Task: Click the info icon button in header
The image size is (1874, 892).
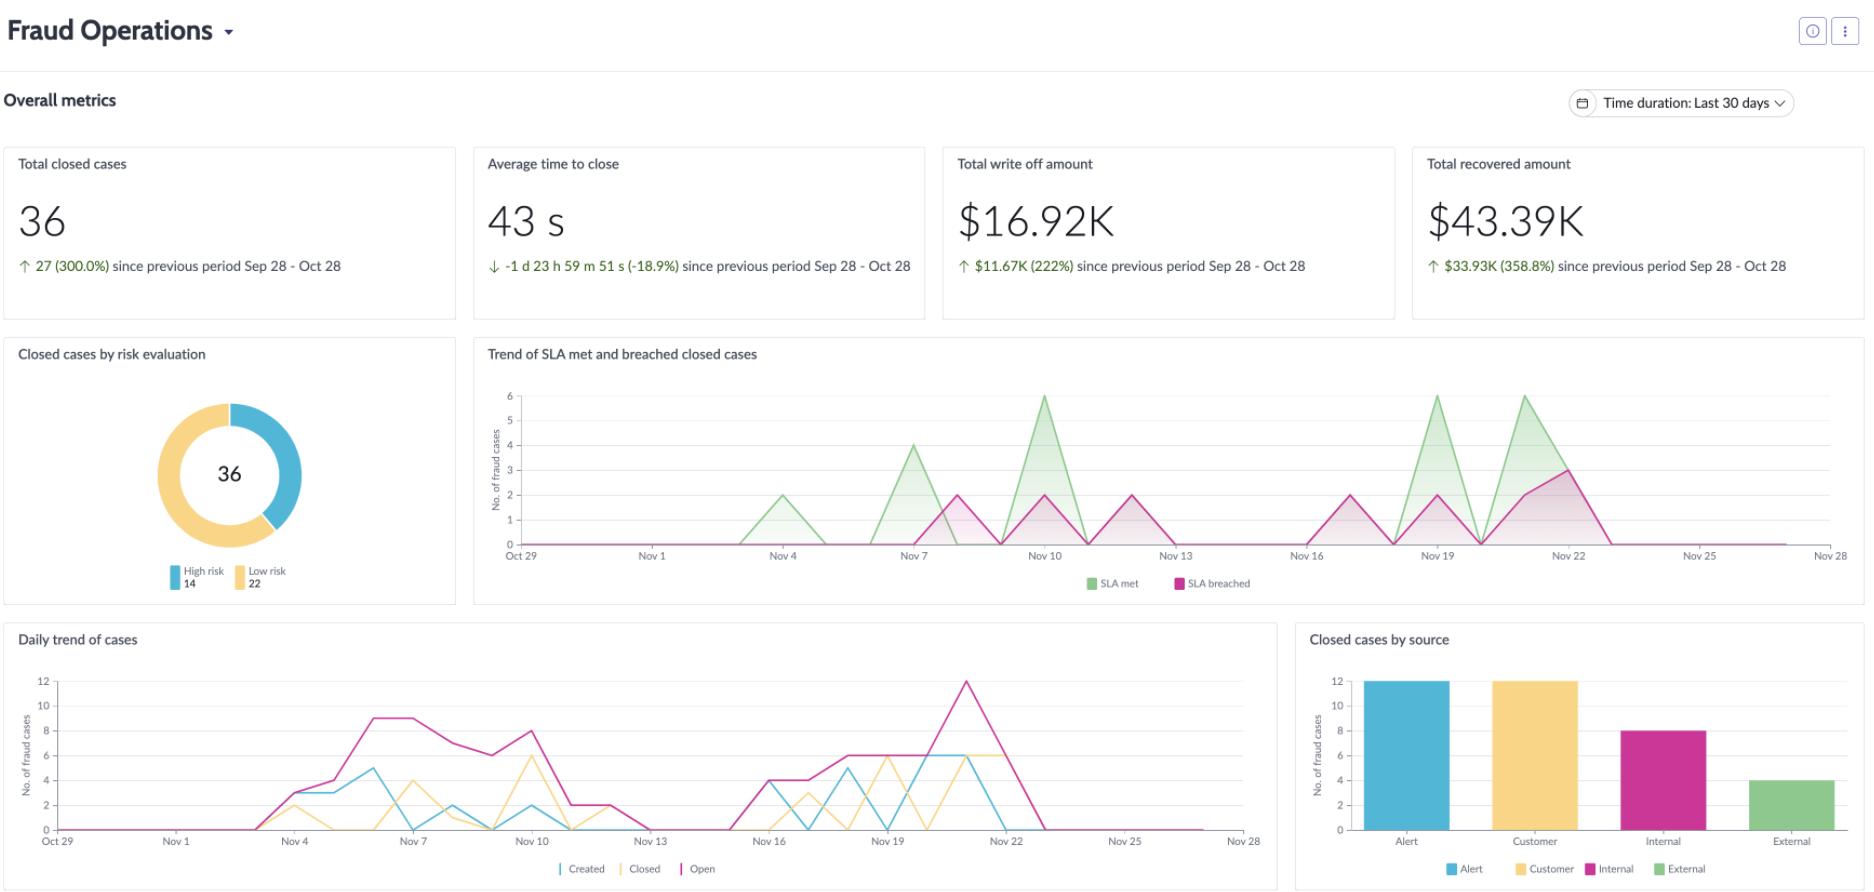Action: [1812, 31]
